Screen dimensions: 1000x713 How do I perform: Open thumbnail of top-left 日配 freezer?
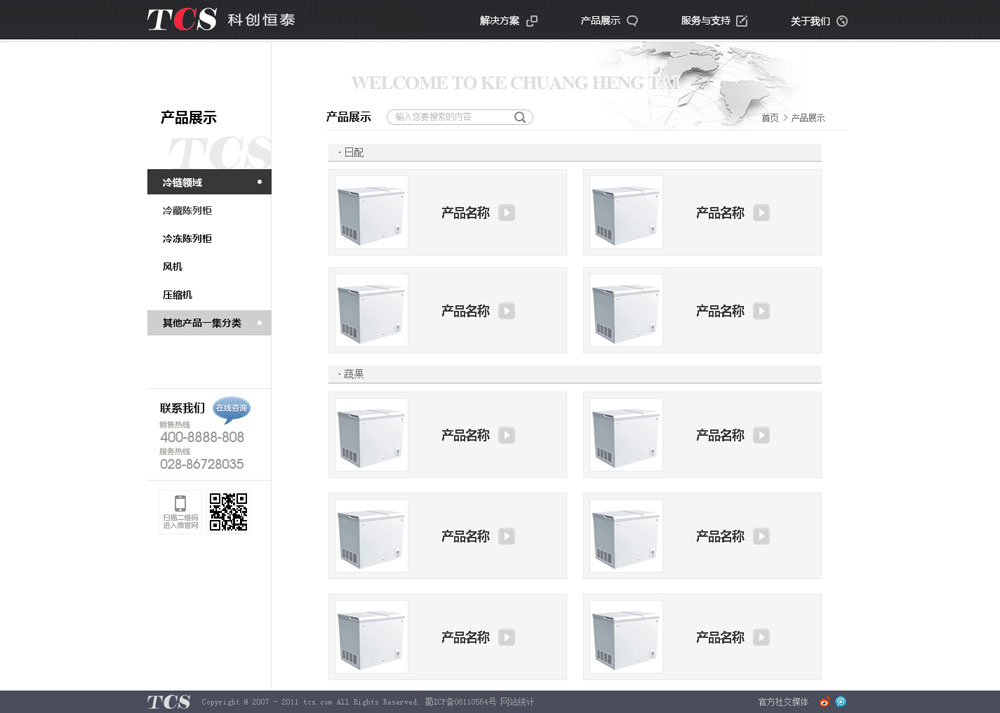coord(372,212)
